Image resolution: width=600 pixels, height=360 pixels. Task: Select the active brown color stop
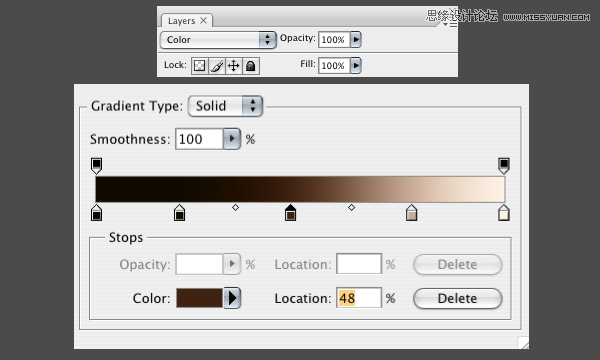click(290, 213)
